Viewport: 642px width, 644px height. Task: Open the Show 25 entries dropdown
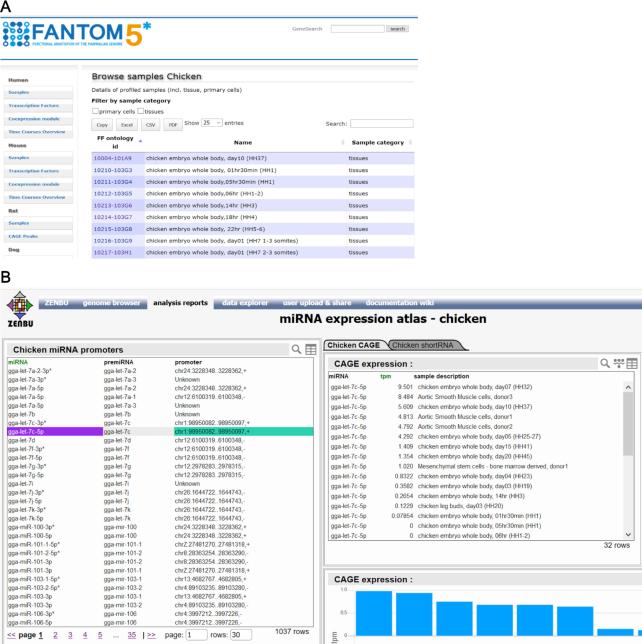pyautogui.click(x=211, y=123)
